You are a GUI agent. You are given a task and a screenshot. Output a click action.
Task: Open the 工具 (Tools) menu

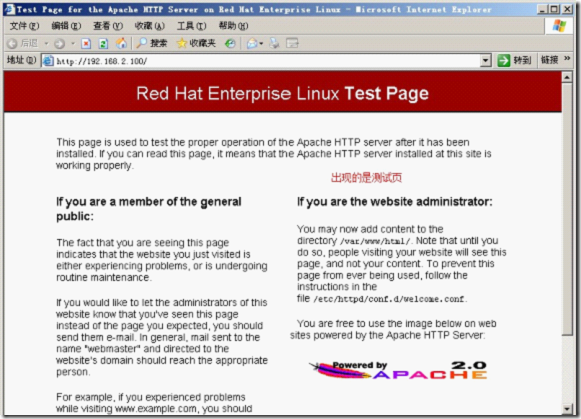tap(191, 26)
